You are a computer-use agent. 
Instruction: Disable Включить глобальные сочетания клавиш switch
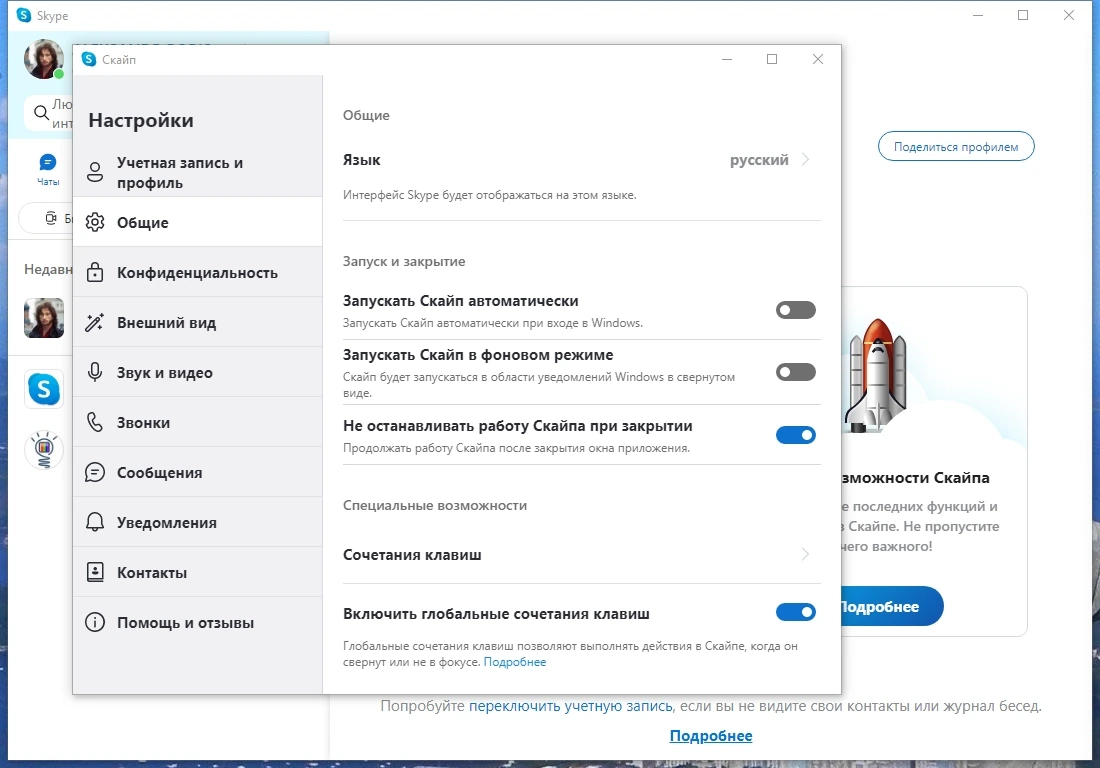pos(796,612)
